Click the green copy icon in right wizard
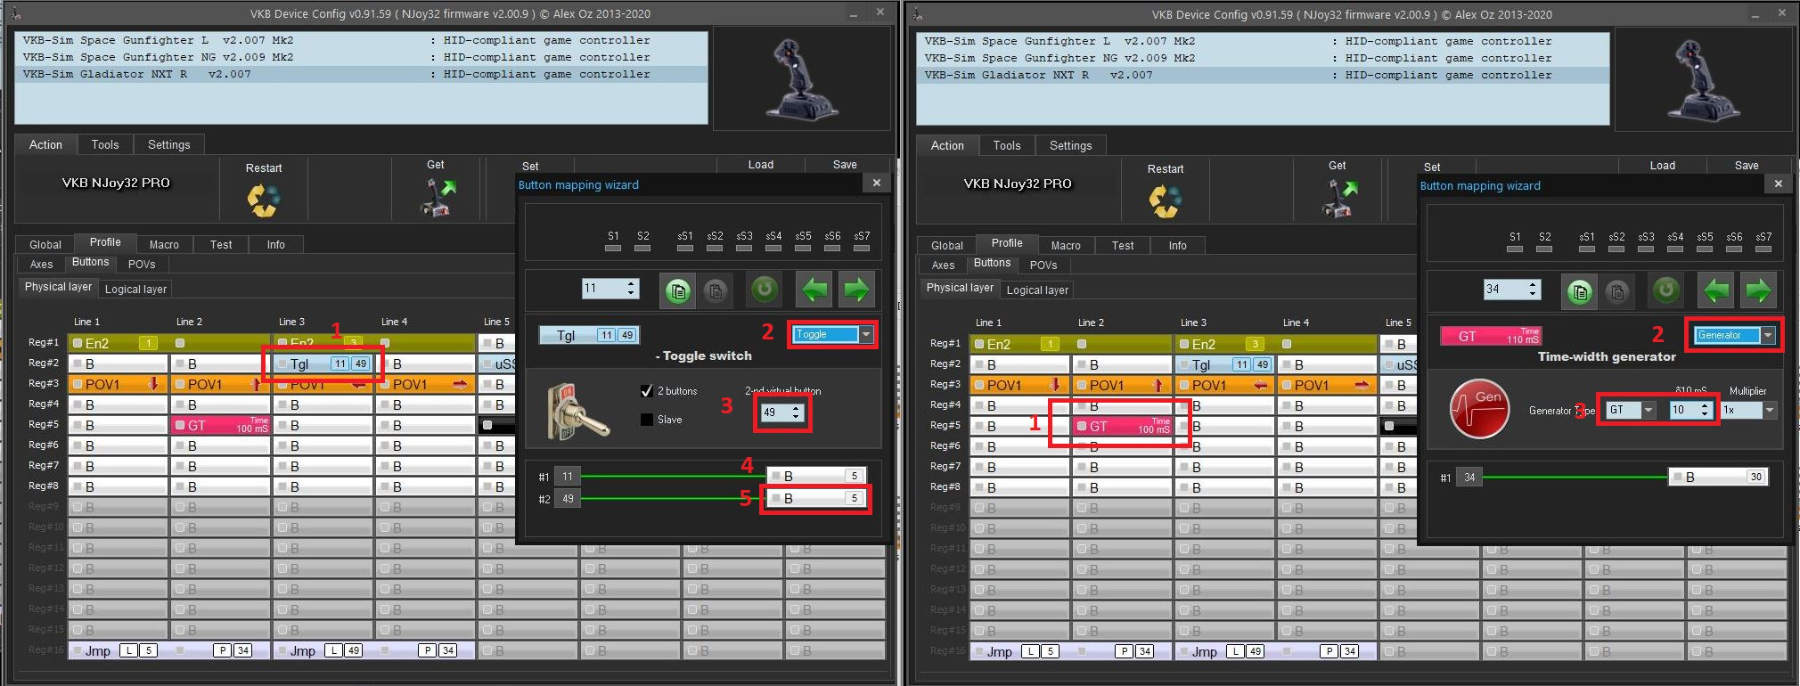 pyautogui.click(x=1580, y=292)
